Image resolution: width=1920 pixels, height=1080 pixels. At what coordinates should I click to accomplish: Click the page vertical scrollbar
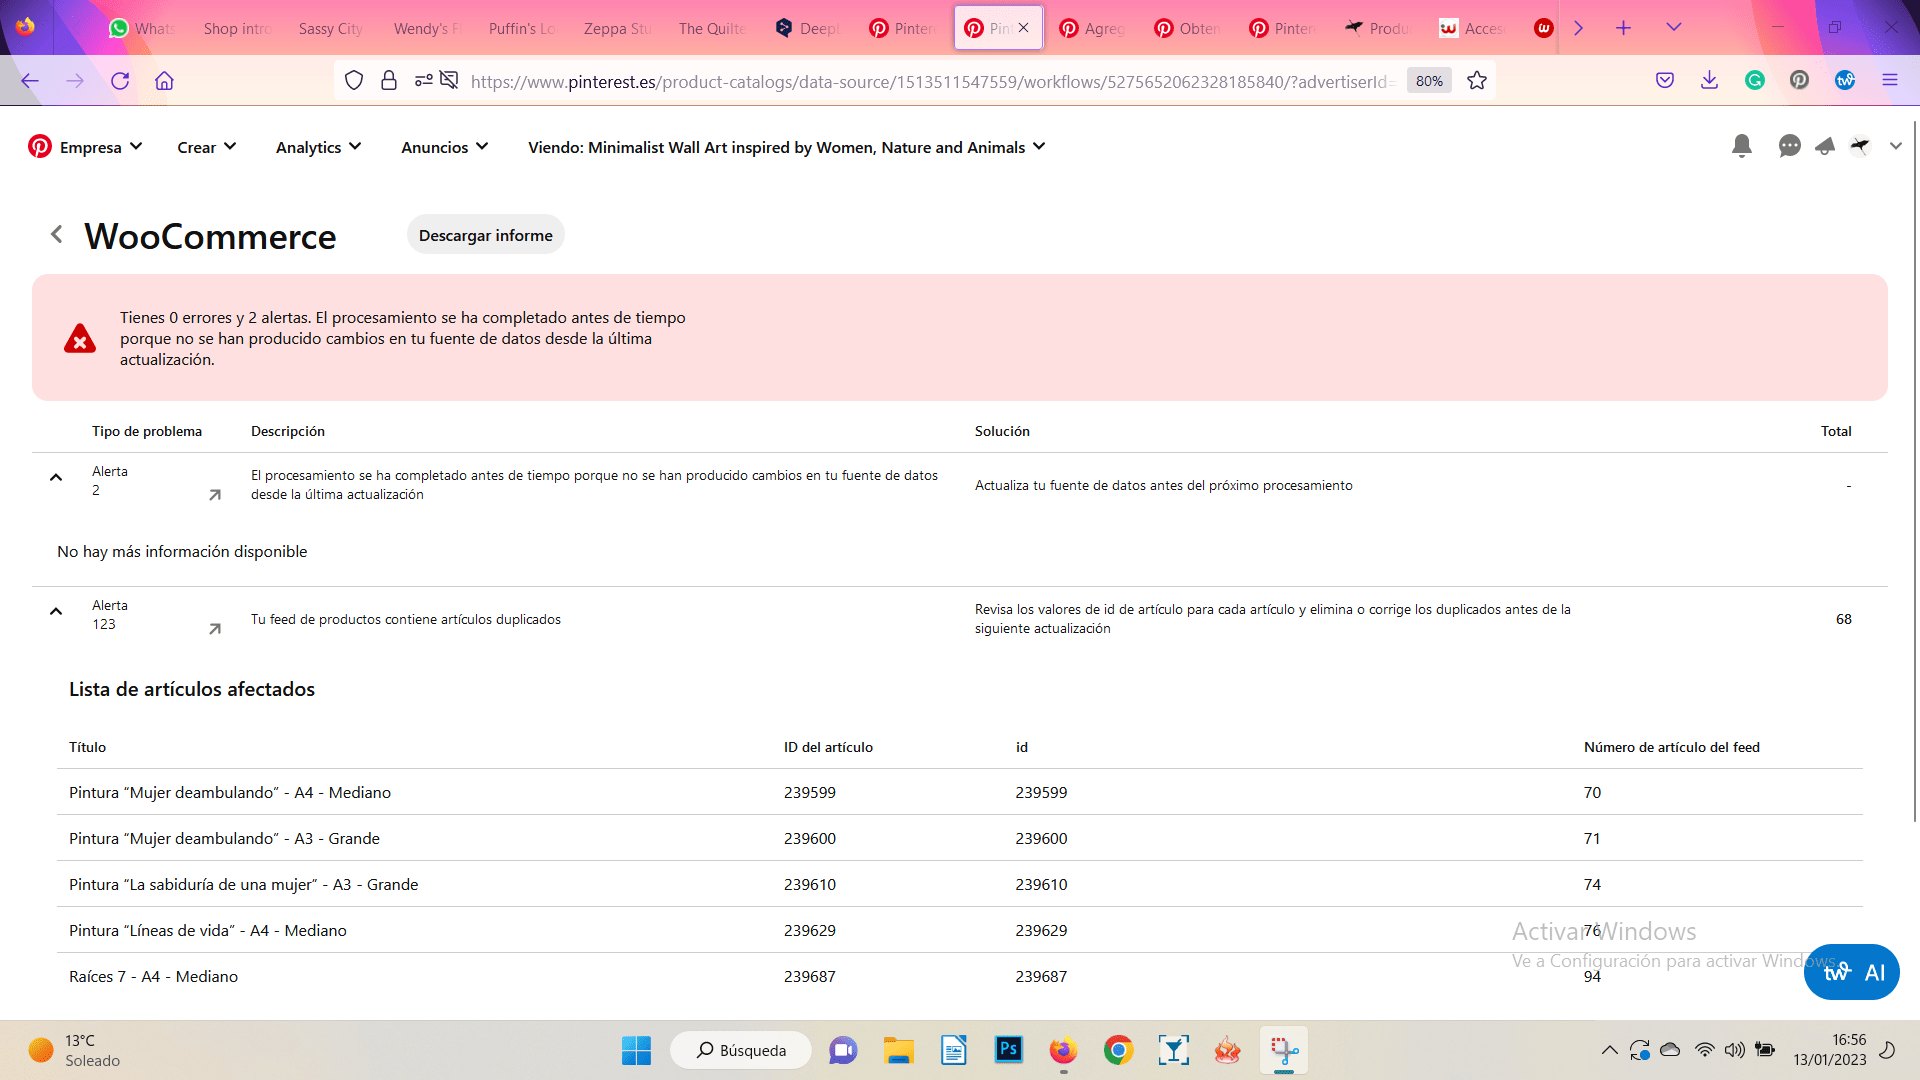(x=1914, y=470)
